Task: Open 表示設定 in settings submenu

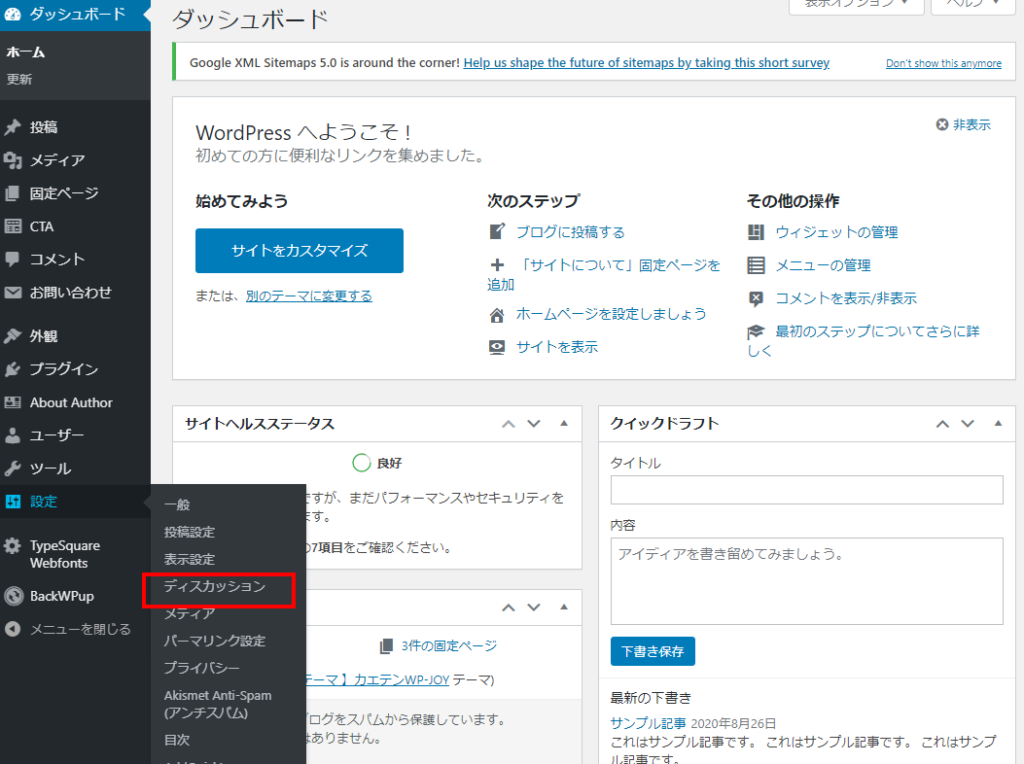Action: coord(189,560)
